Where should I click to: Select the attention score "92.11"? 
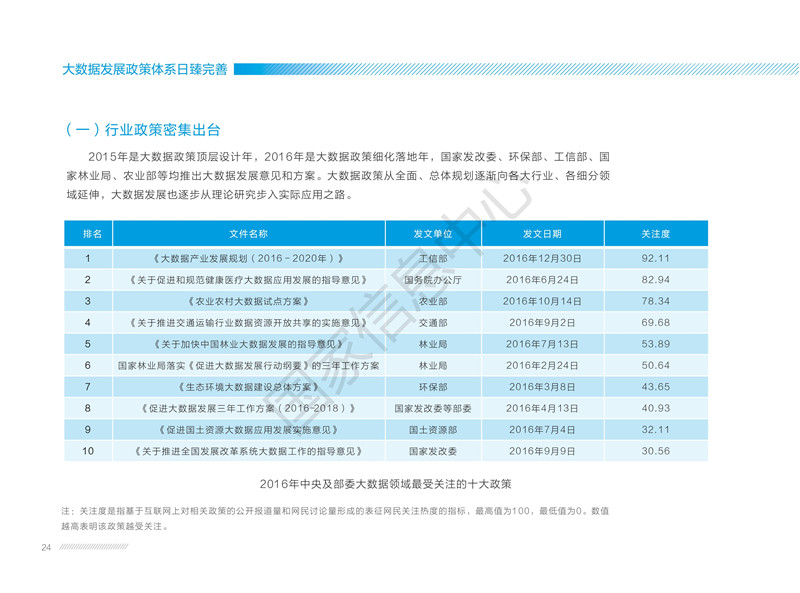[x=656, y=259]
